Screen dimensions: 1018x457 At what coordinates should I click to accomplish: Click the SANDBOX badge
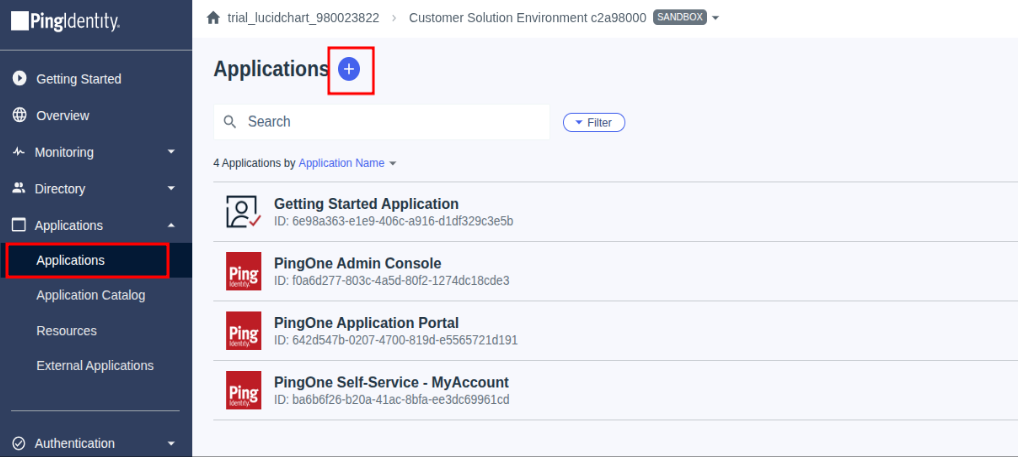click(679, 18)
